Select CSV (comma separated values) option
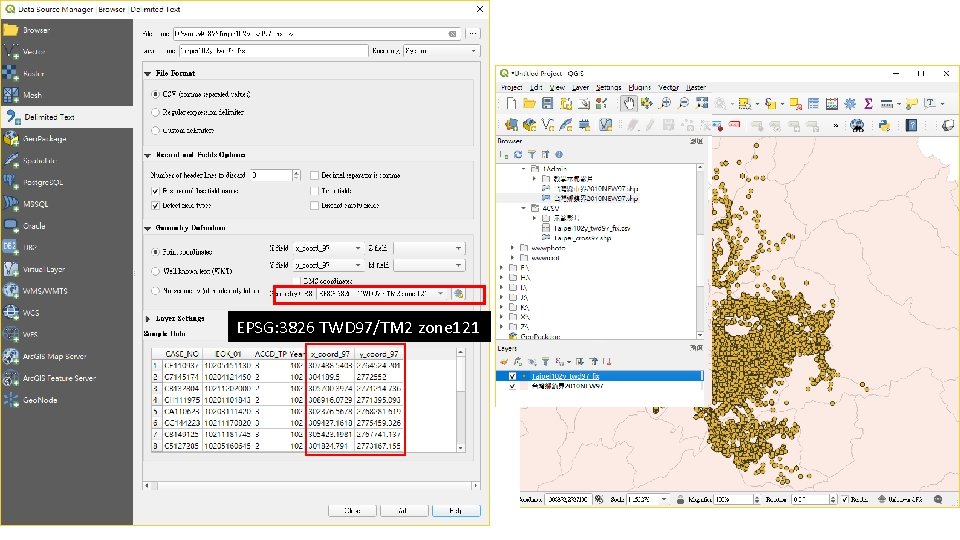Screen dimensions: 960x540 click(x=156, y=94)
